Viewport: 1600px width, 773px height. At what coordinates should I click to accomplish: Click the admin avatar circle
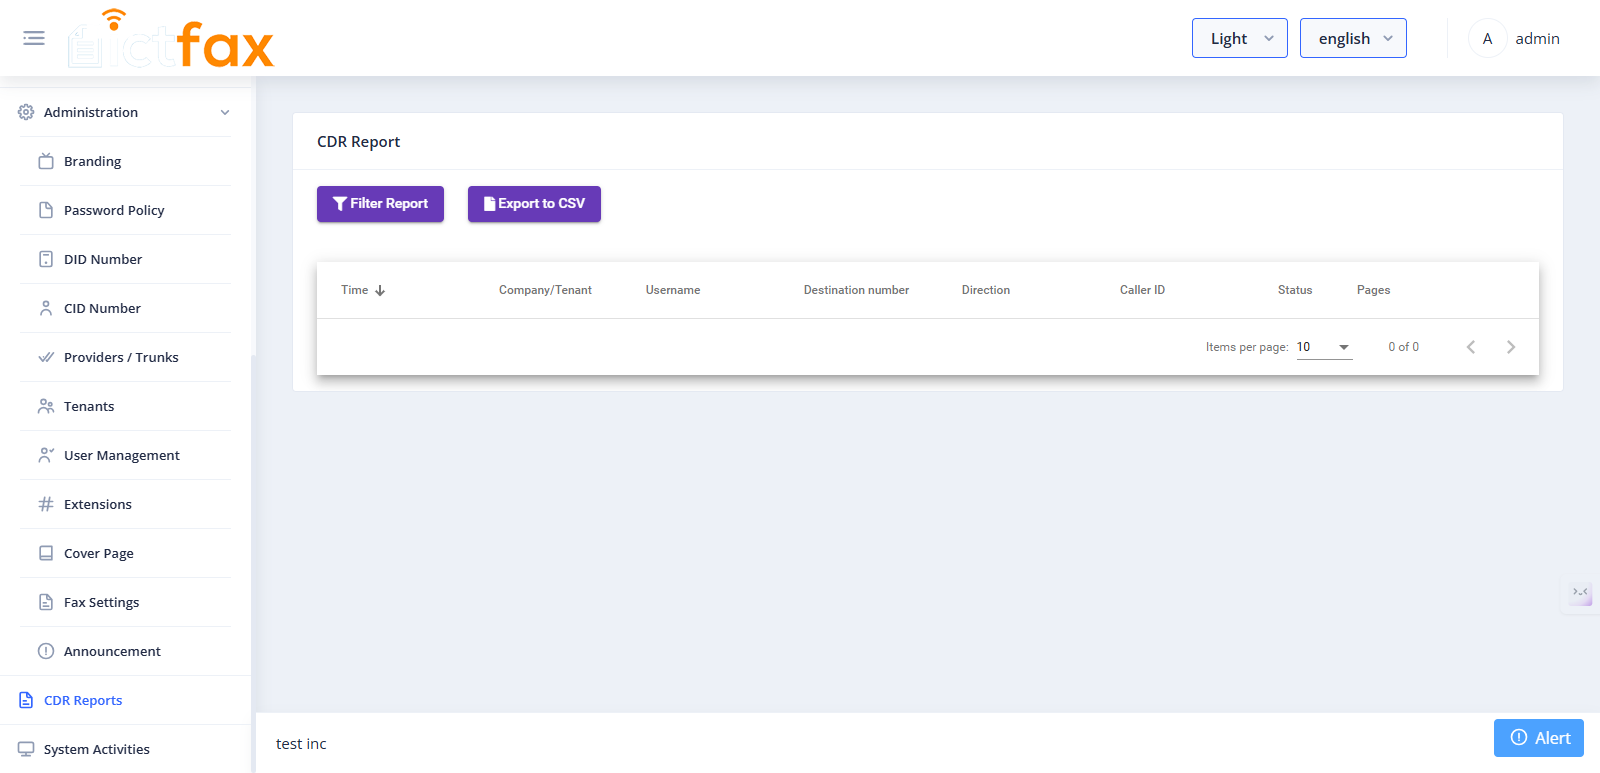click(1487, 38)
